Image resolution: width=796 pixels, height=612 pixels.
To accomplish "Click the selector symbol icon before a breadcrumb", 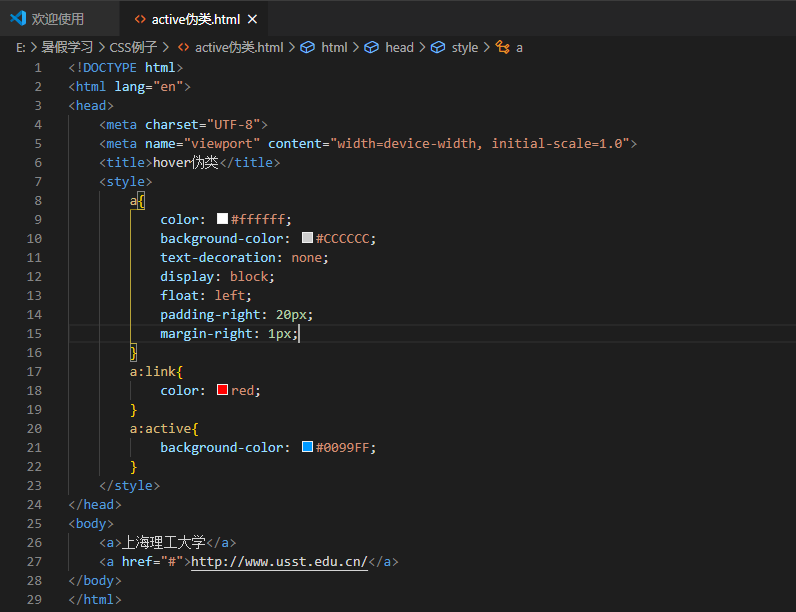I will pos(503,47).
